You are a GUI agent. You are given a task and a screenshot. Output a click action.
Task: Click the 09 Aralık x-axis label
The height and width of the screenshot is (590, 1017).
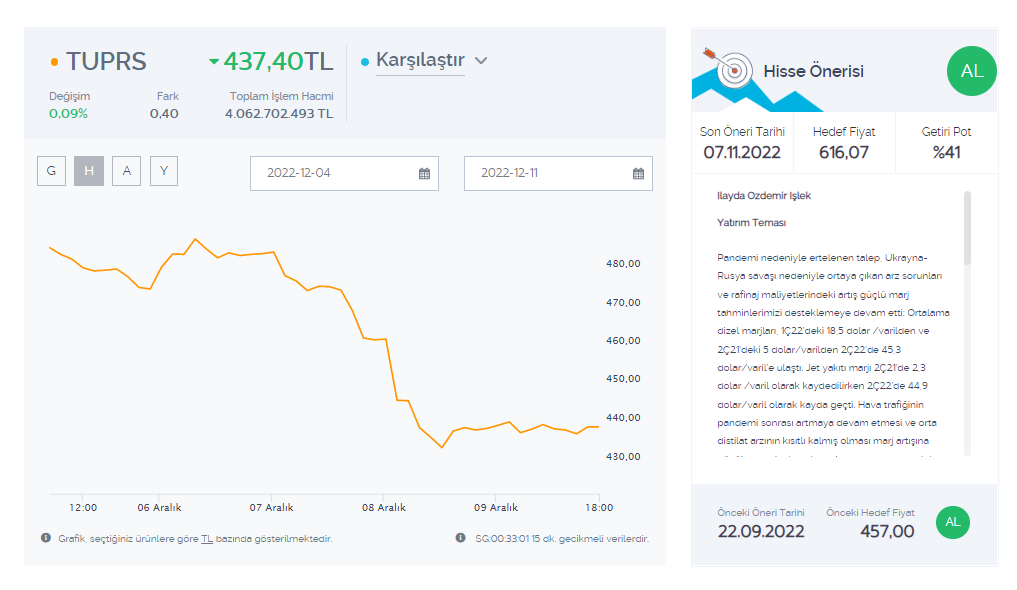click(x=496, y=508)
